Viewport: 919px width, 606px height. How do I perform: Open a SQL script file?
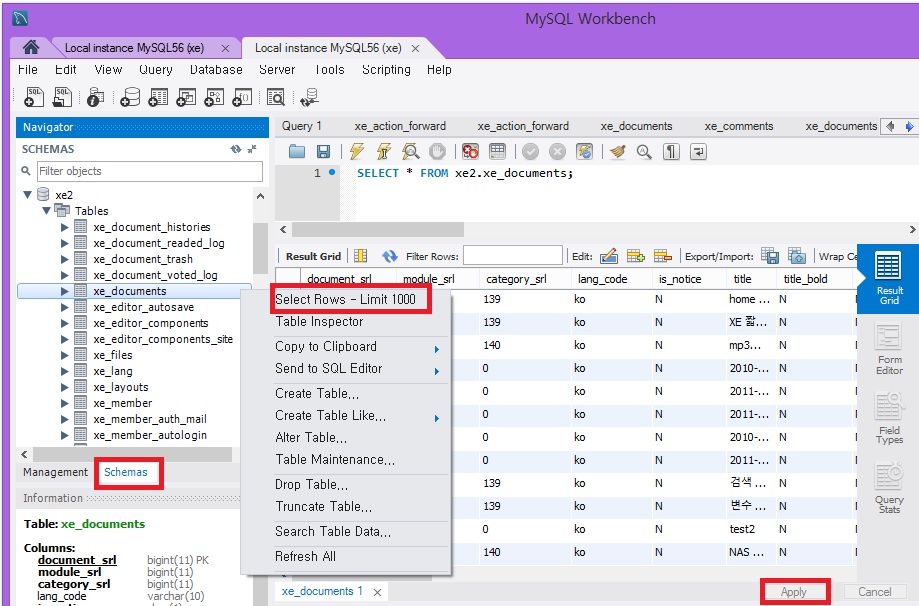coord(62,97)
